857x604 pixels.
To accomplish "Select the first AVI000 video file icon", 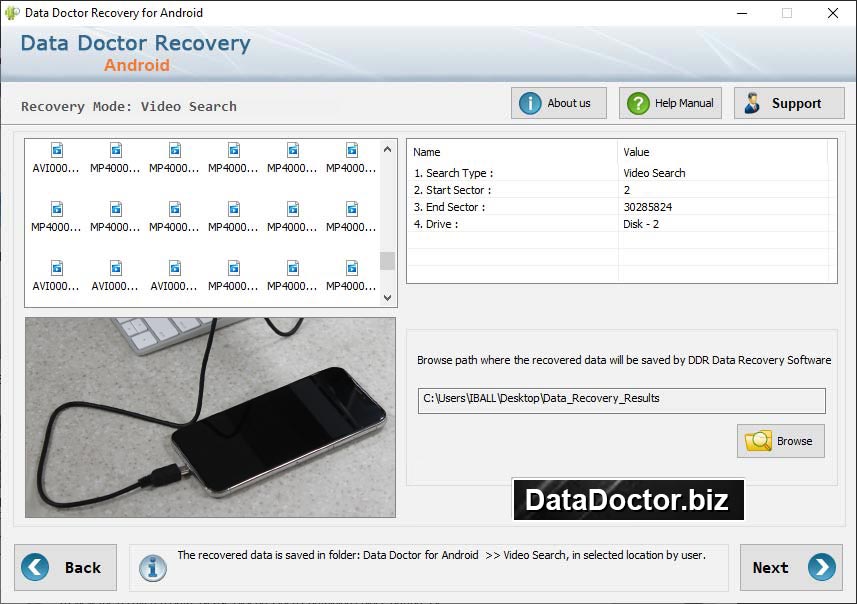I will 55,157.
